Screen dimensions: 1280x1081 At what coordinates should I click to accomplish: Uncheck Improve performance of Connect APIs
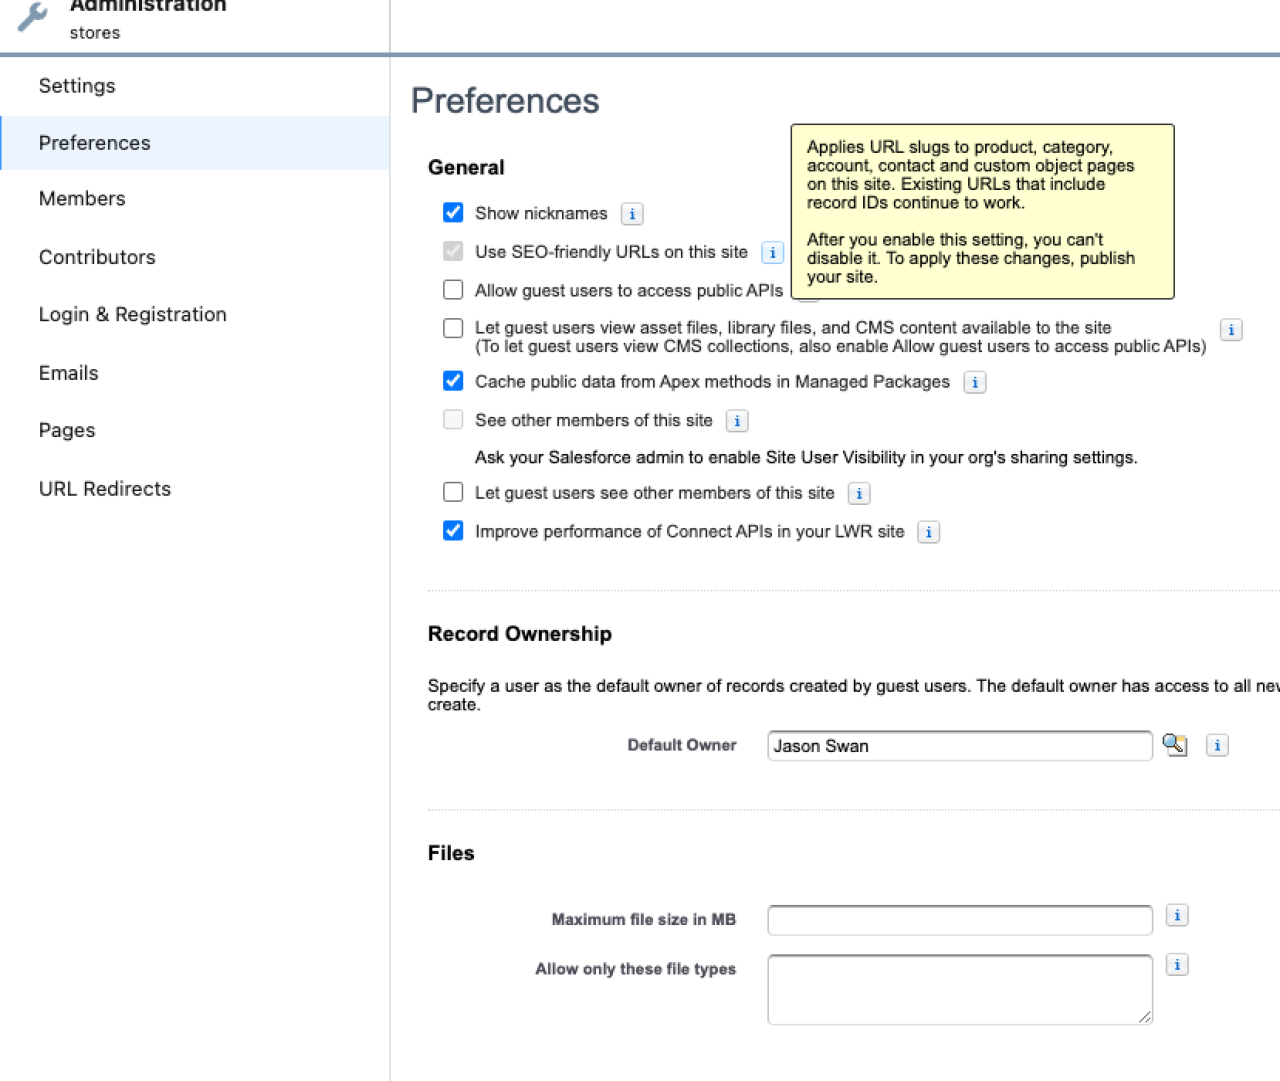coord(453,530)
